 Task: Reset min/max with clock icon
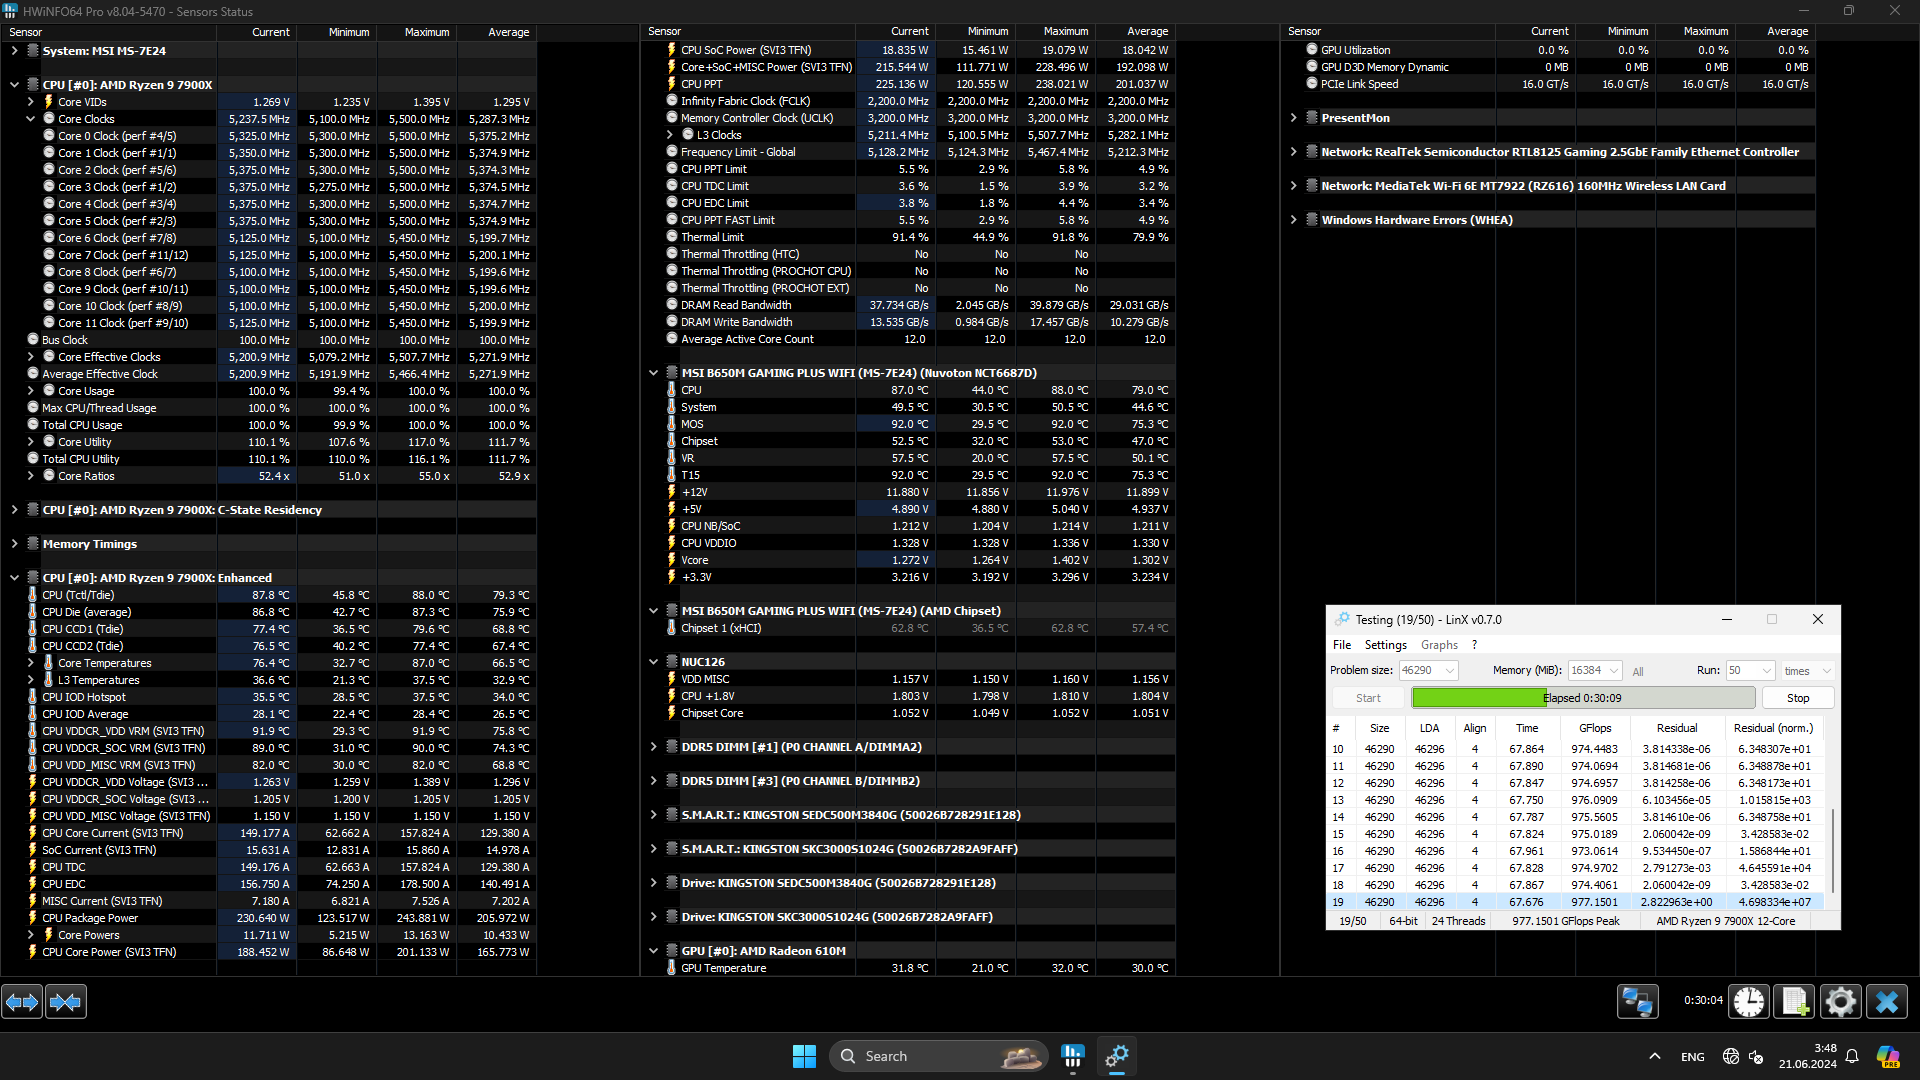click(1749, 1002)
